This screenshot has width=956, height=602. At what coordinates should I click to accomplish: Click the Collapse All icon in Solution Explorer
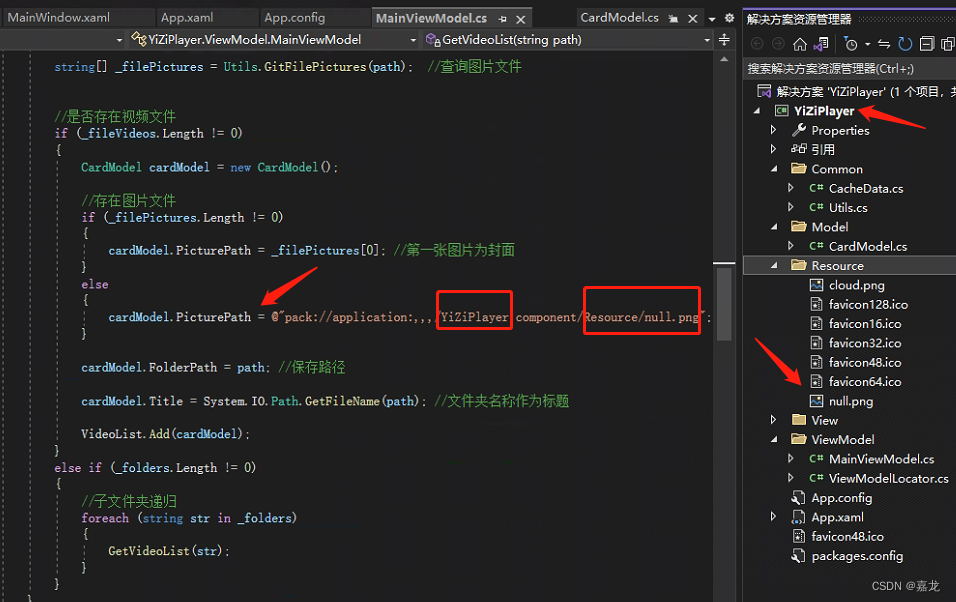pos(927,44)
